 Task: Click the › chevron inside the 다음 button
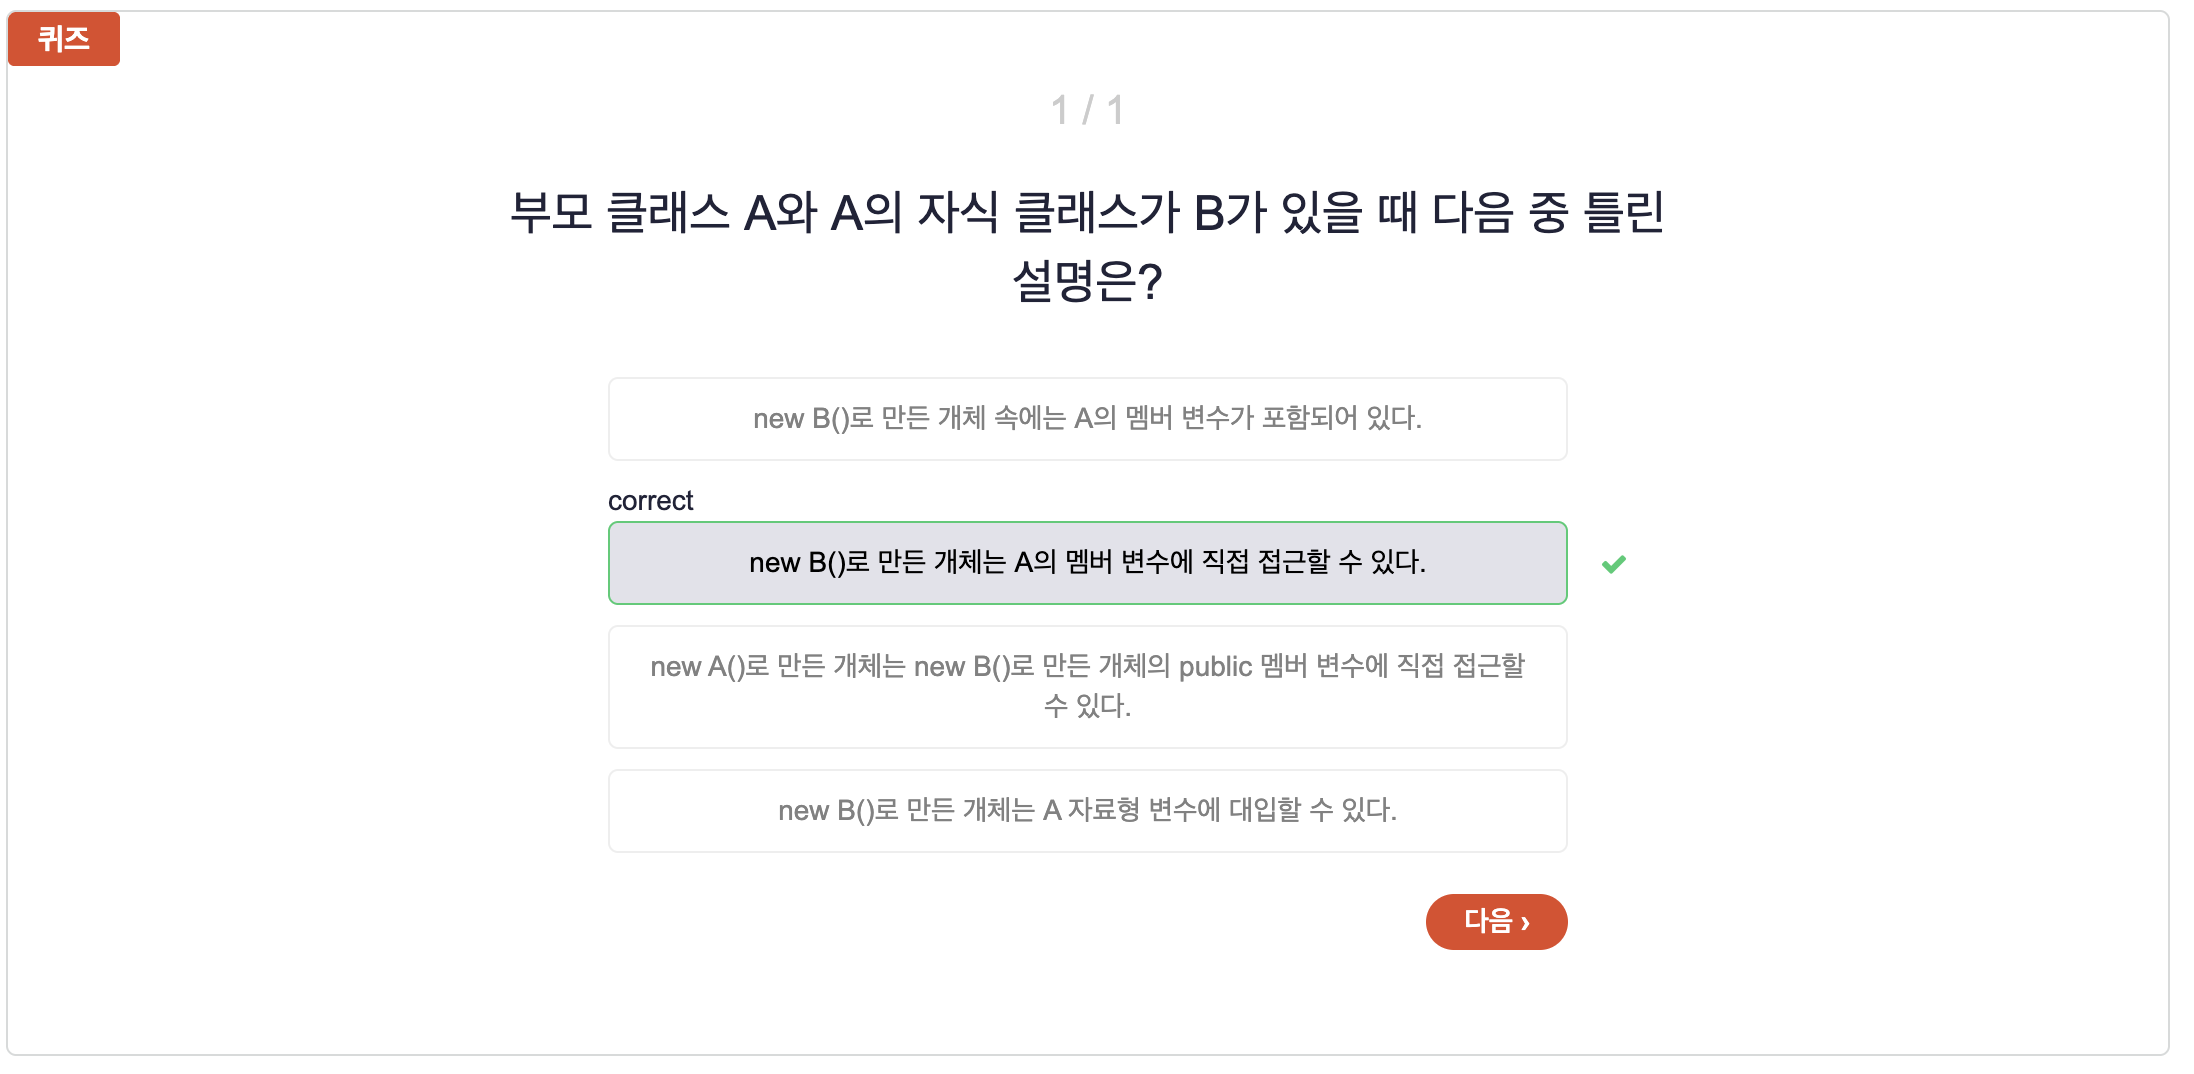pyautogui.click(x=1525, y=922)
